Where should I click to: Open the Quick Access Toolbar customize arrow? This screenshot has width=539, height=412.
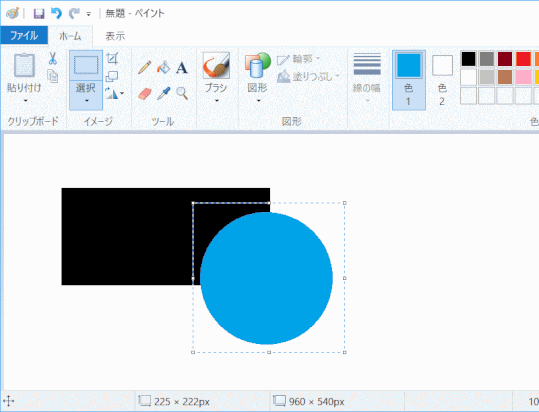tap(89, 14)
